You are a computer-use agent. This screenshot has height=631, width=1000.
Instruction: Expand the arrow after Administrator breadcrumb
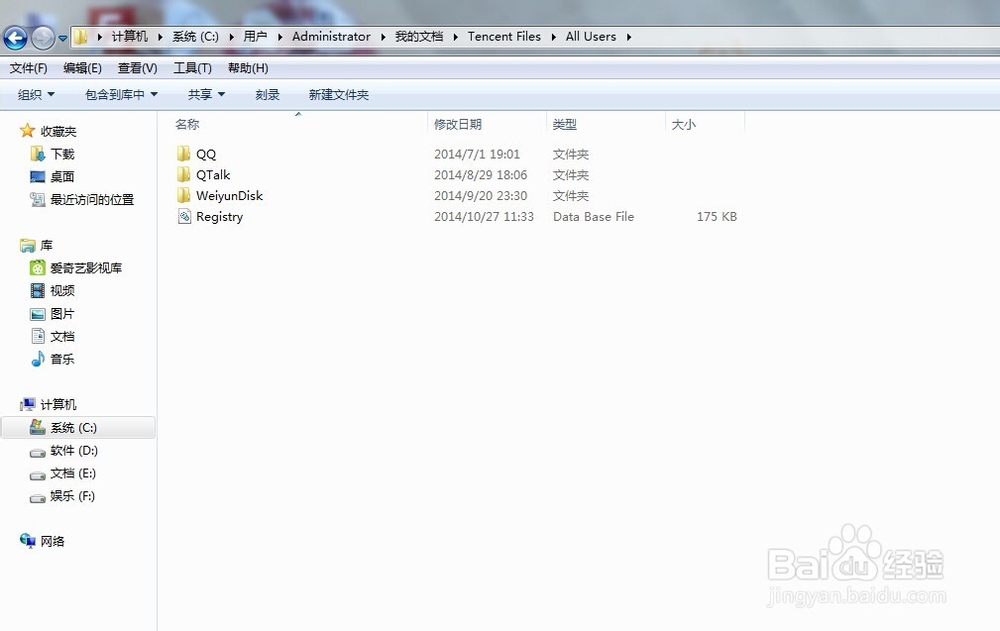pos(383,37)
